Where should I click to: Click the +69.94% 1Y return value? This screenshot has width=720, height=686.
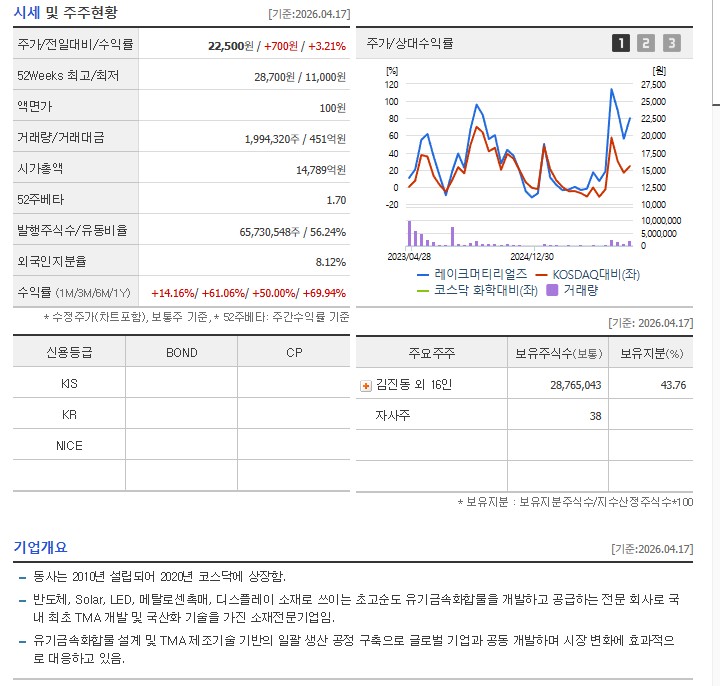coord(324,293)
